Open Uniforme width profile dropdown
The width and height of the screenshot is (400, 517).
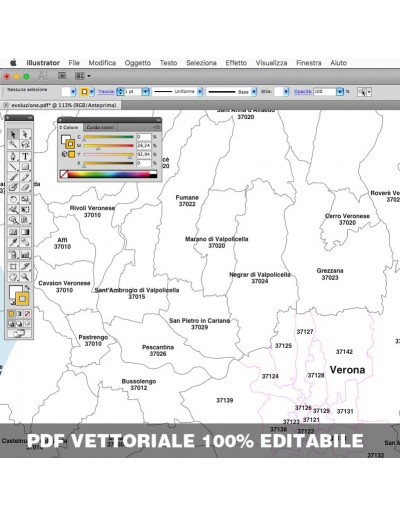200,92
